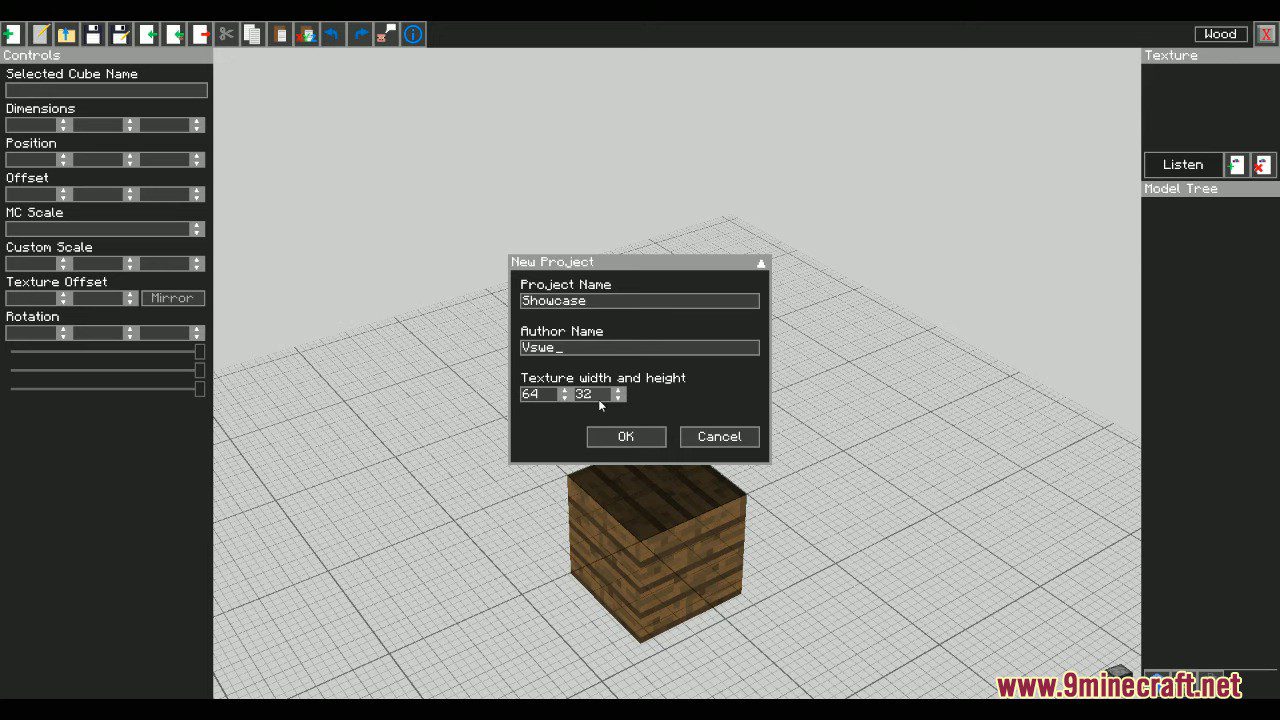This screenshot has width=1280, height=720.
Task: Click the Redo blue arrow icon
Action: pos(360,35)
